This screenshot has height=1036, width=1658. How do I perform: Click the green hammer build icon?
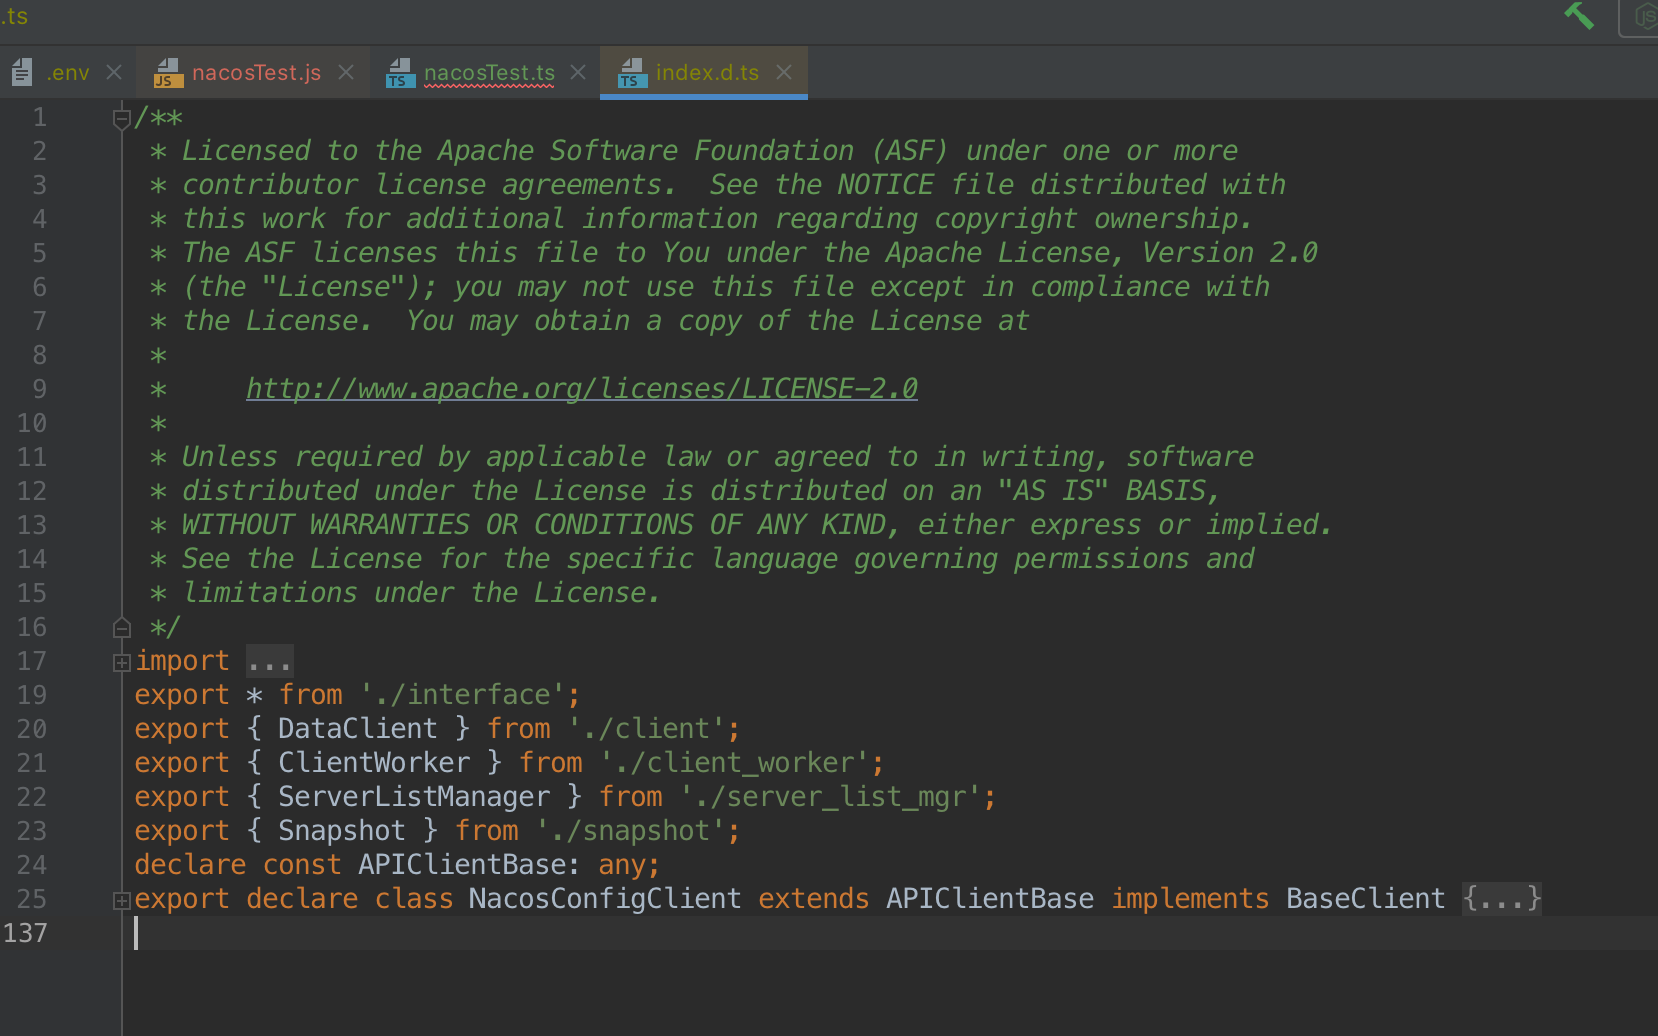pyautogui.click(x=1579, y=15)
